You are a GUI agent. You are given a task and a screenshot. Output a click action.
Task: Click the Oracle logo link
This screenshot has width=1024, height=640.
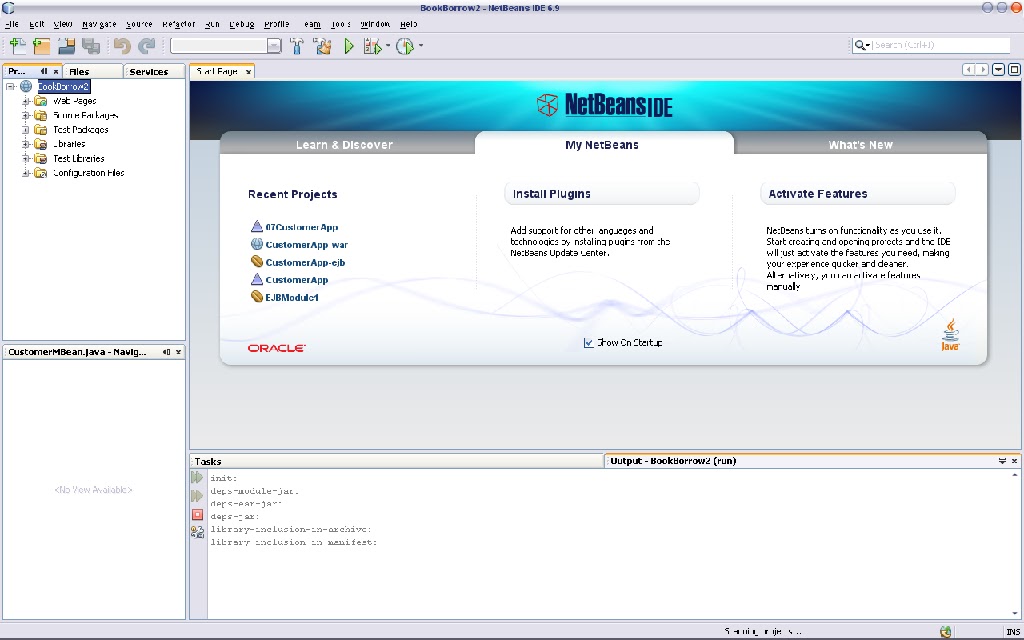click(x=276, y=348)
